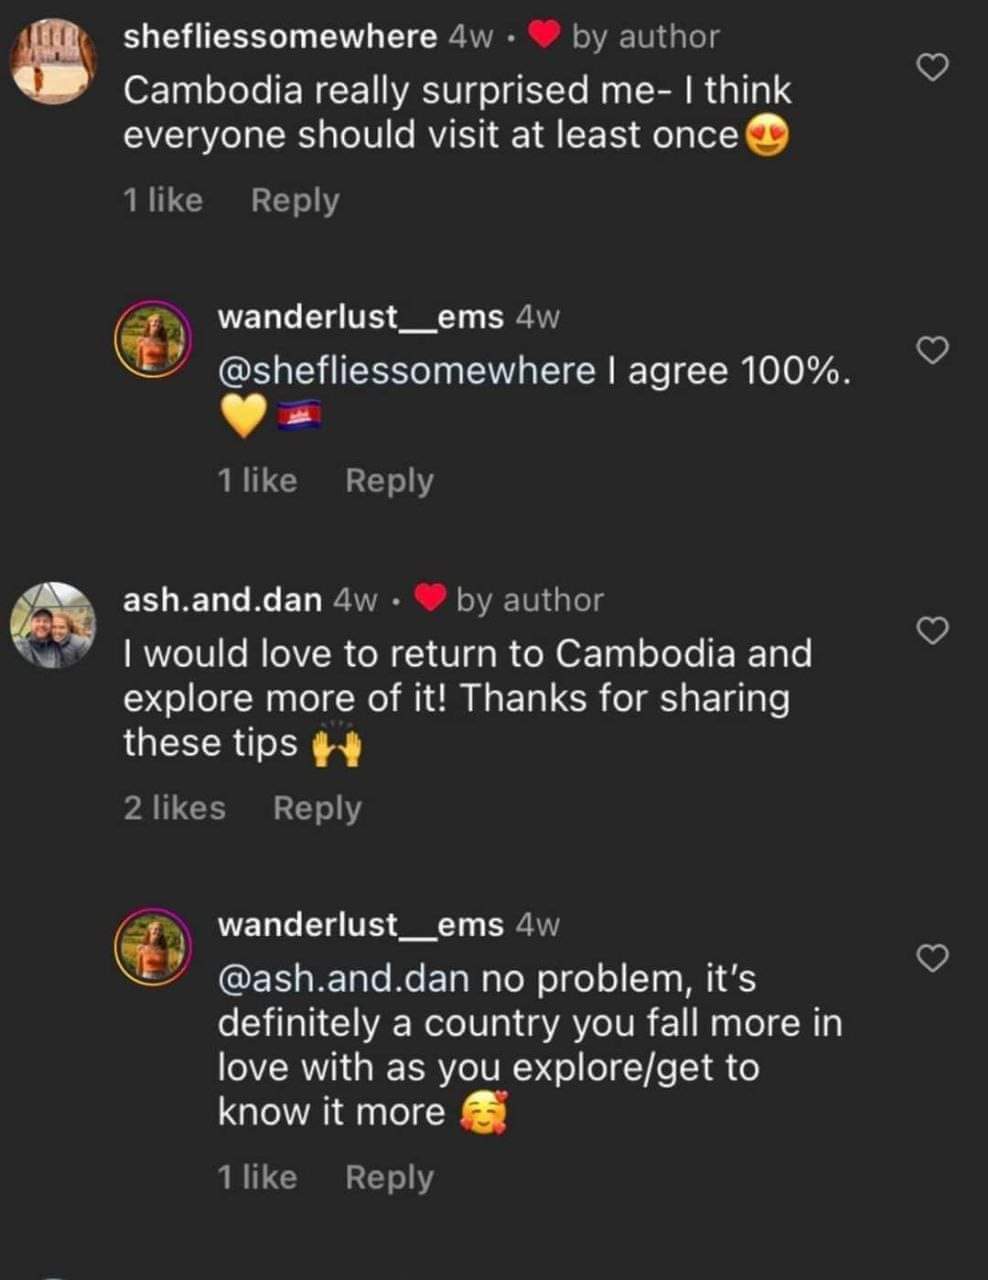Tap wanderlust__ems avatar on second reply

point(152,947)
